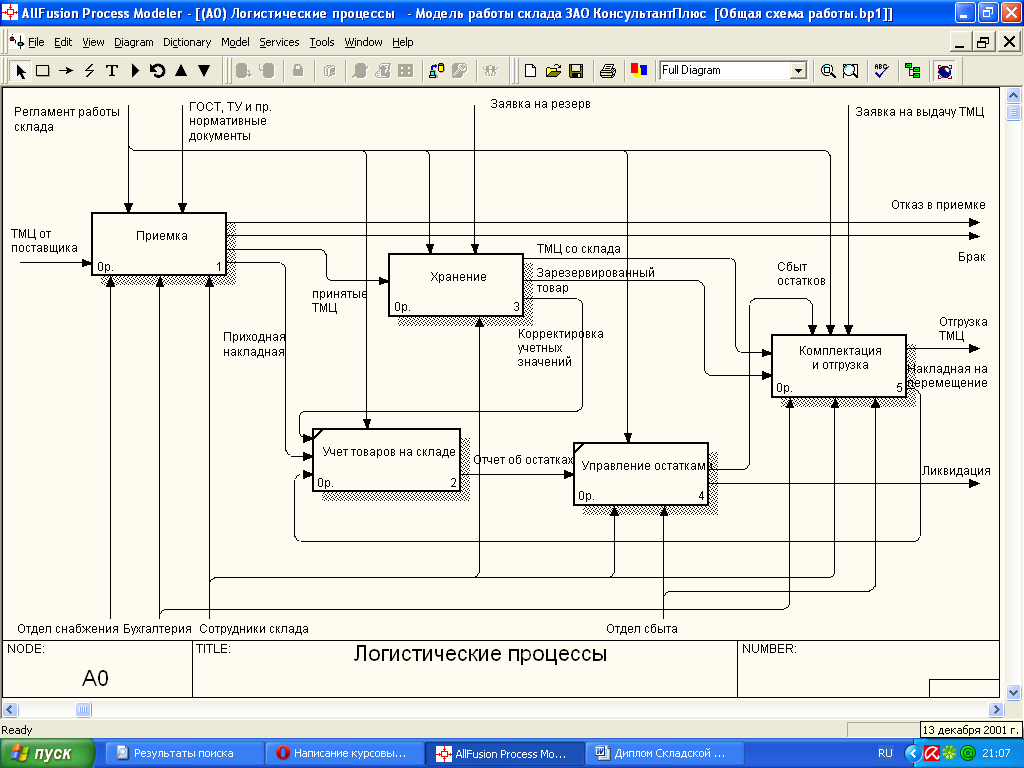Click the Ликвидация output label
Image resolution: width=1024 pixels, height=768 pixels.
click(x=955, y=471)
